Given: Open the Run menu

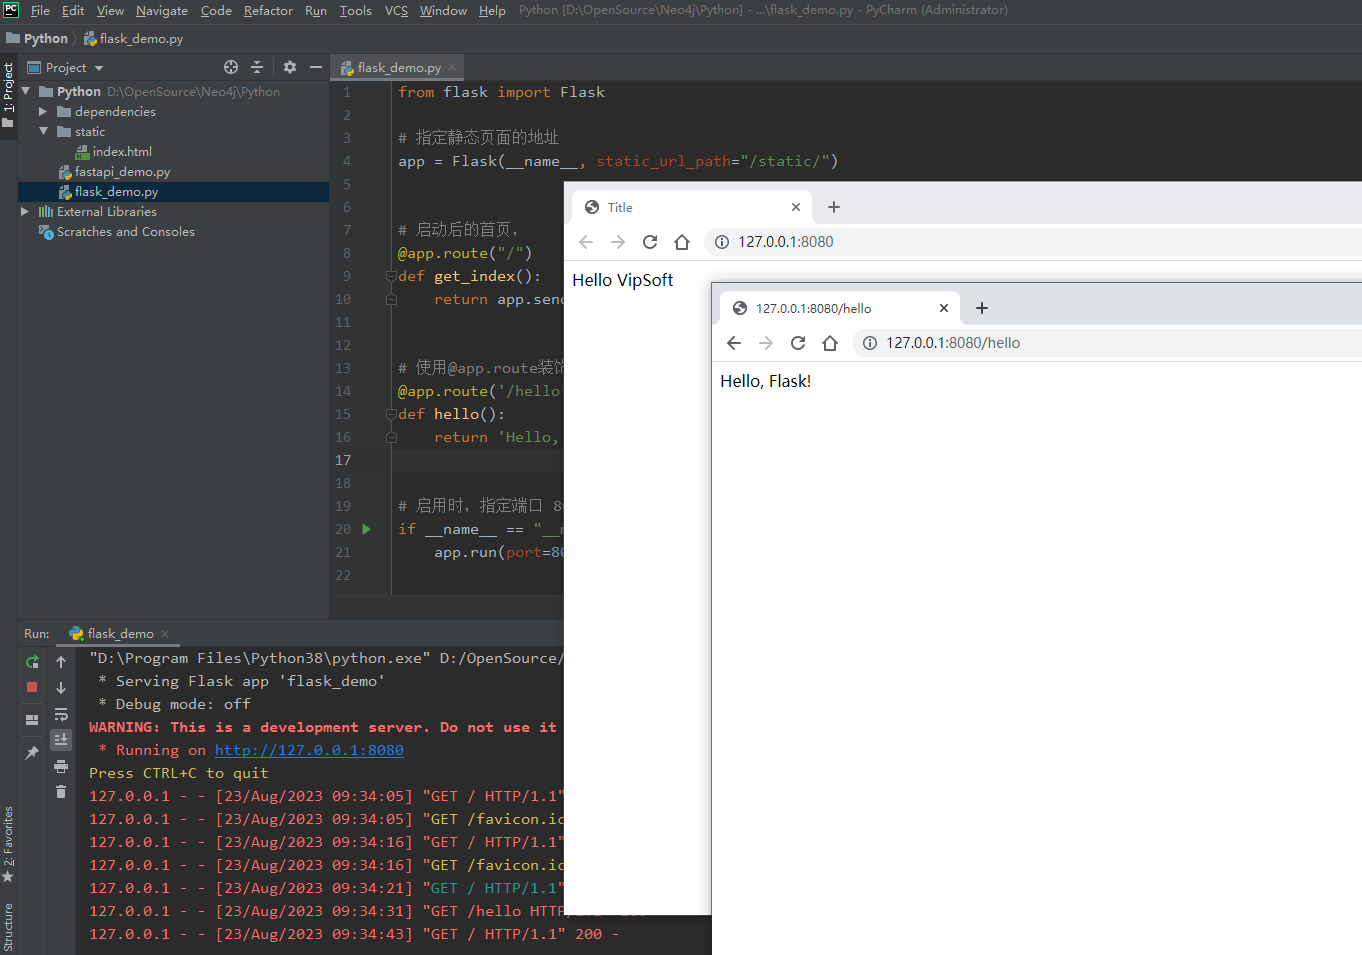Looking at the screenshot, I should point(316,10).
